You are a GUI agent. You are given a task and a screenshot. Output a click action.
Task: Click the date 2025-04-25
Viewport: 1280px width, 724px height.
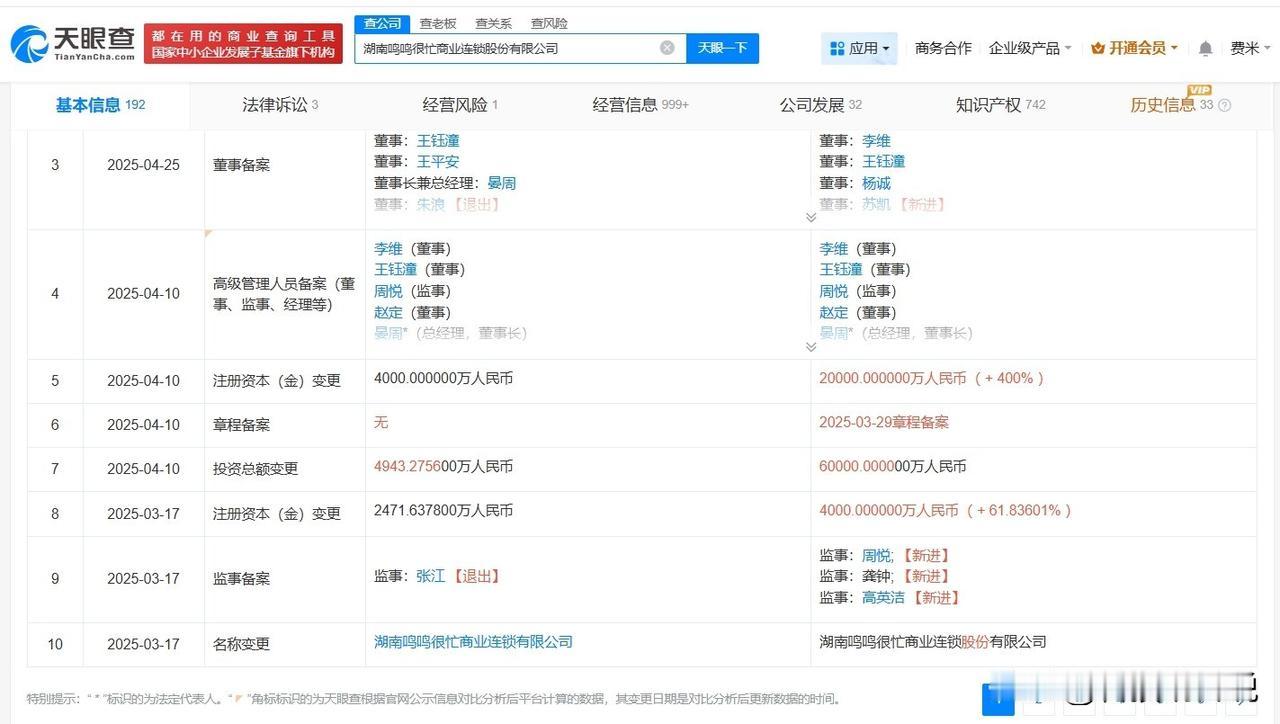pos(144,165)
